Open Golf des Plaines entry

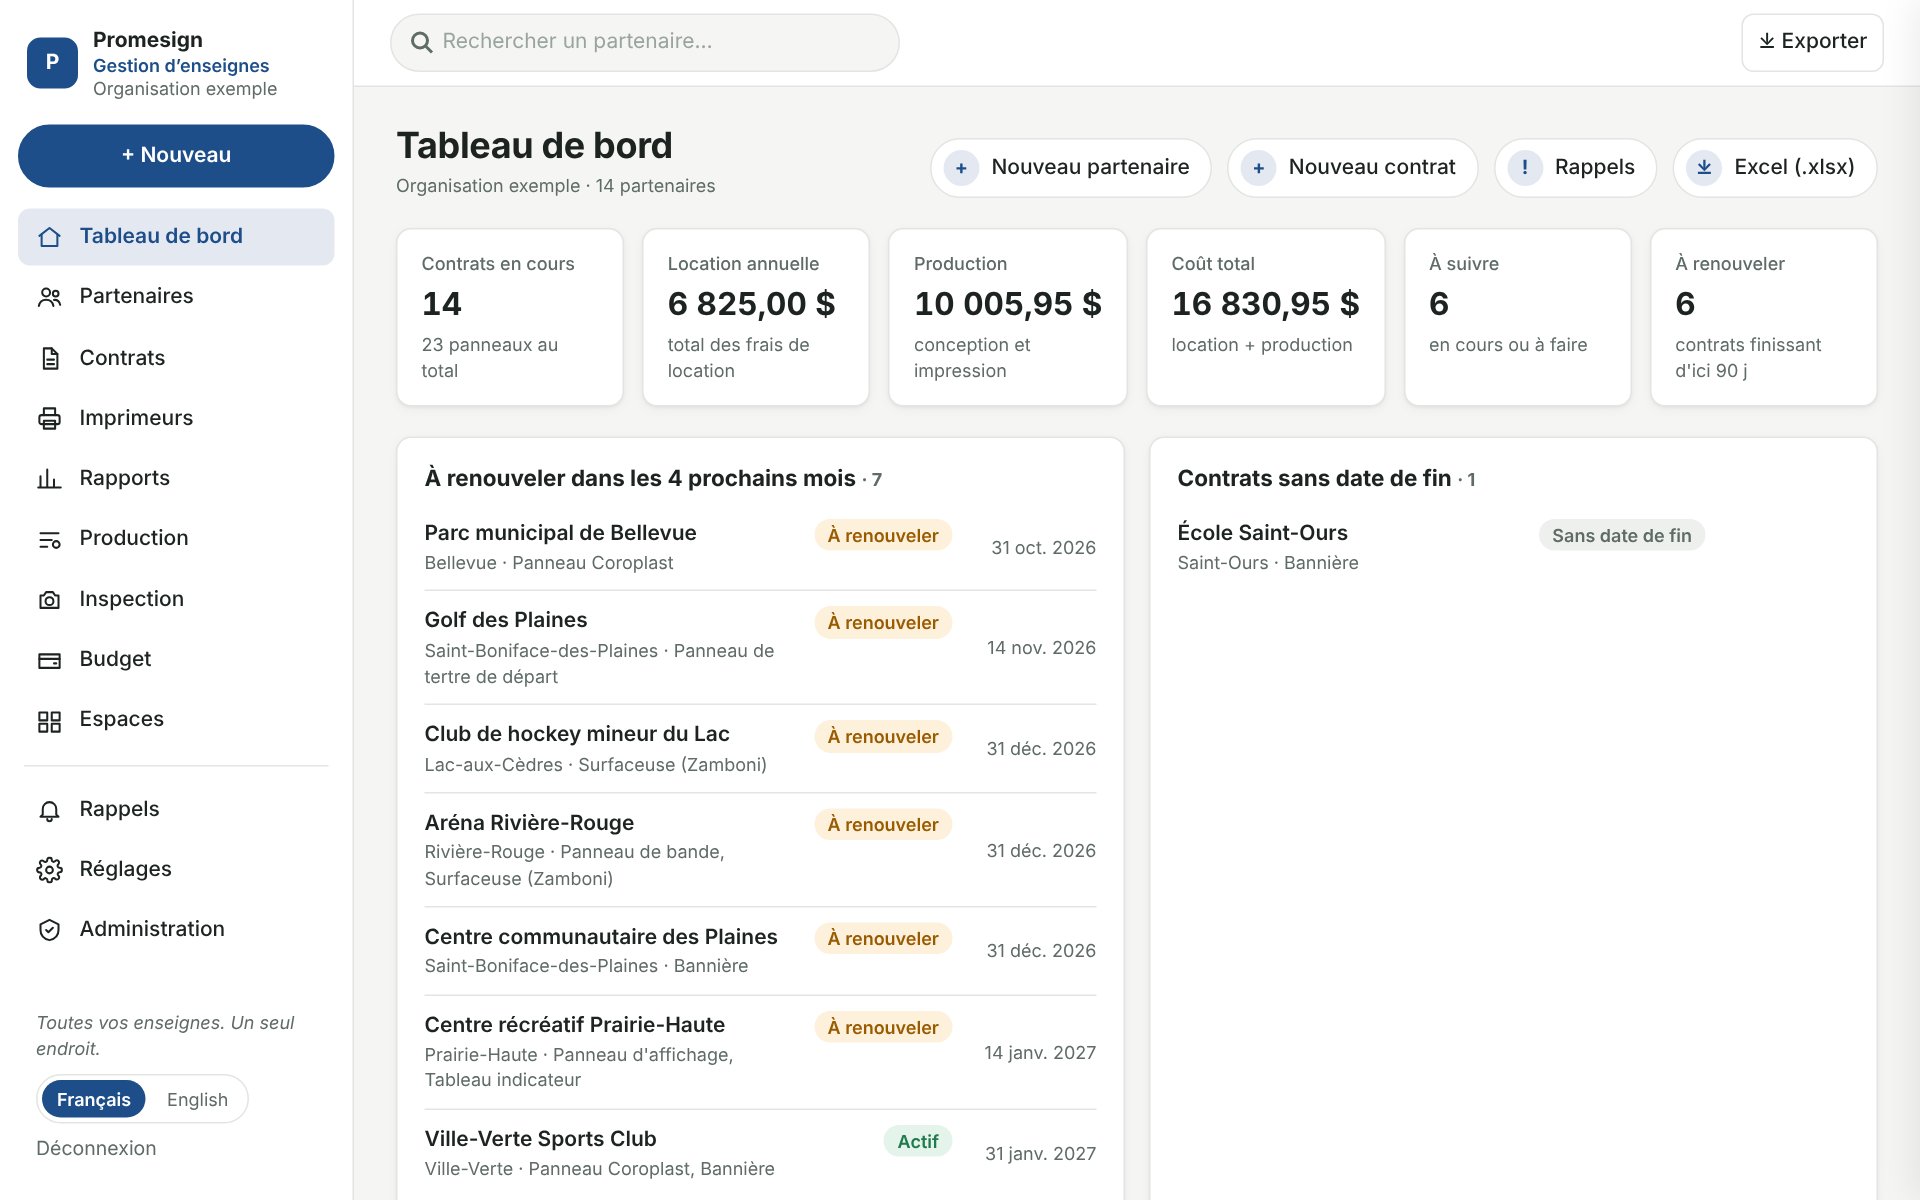760,647
